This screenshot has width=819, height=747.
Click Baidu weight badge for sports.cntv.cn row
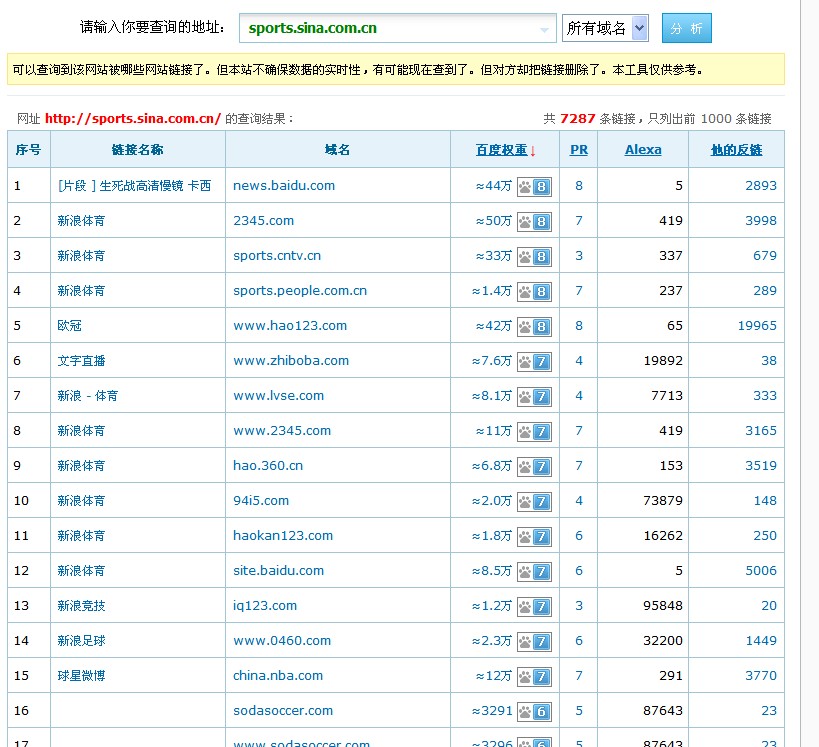[534, 256]
